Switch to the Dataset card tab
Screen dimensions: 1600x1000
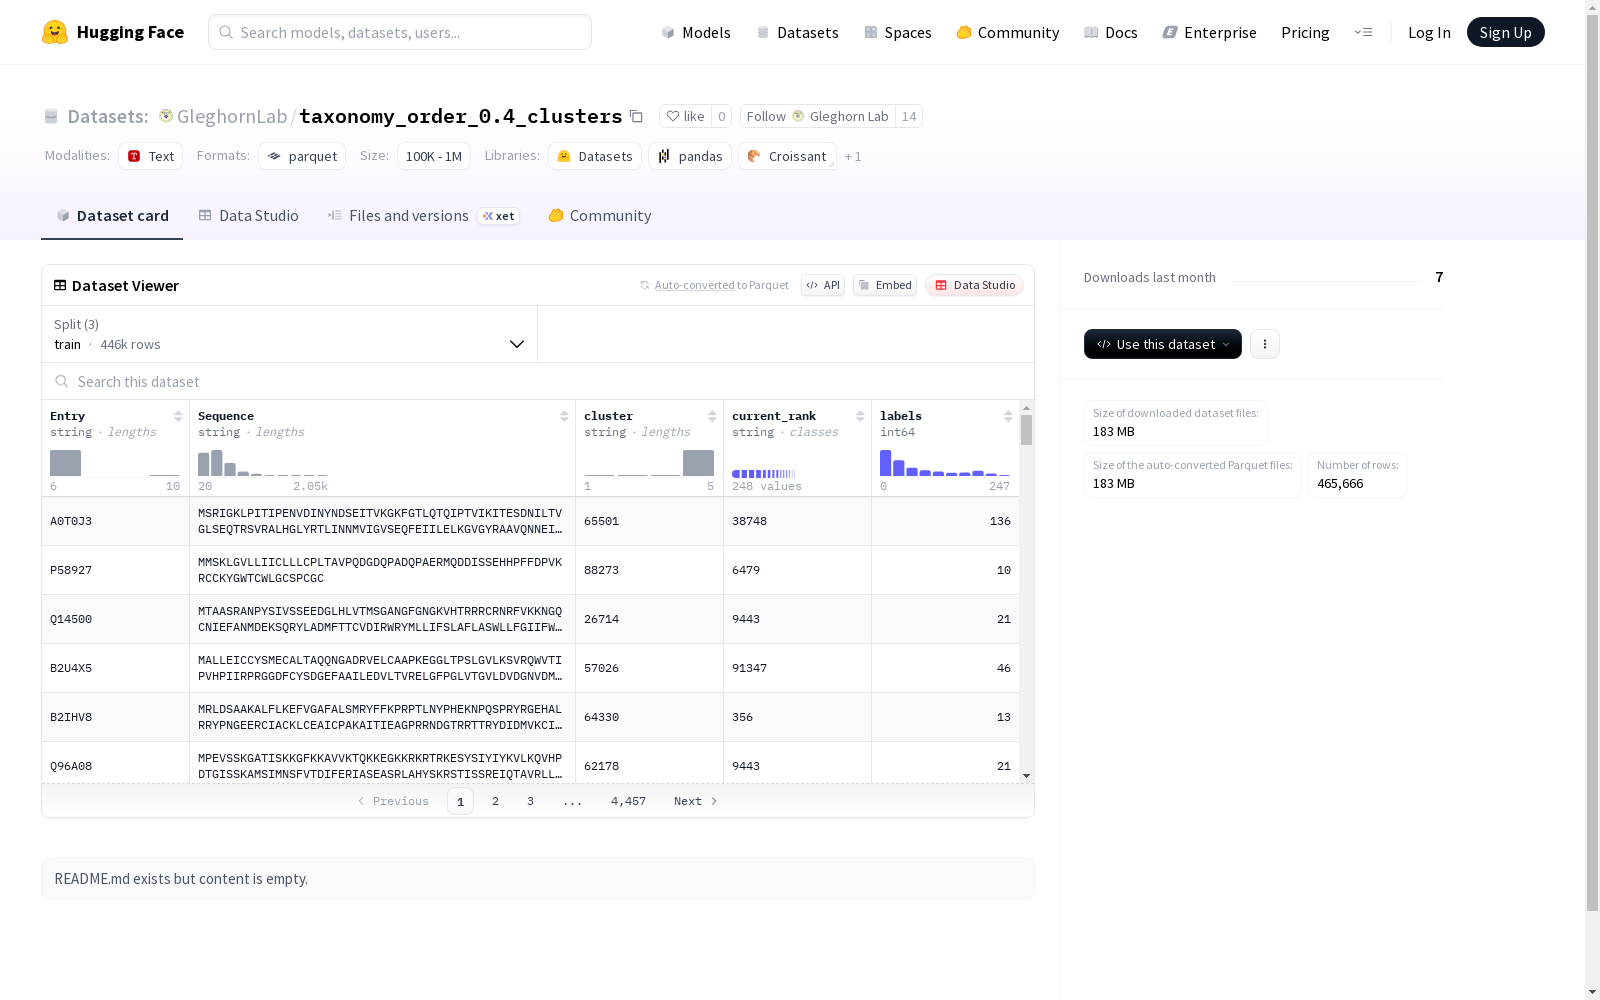112,215
